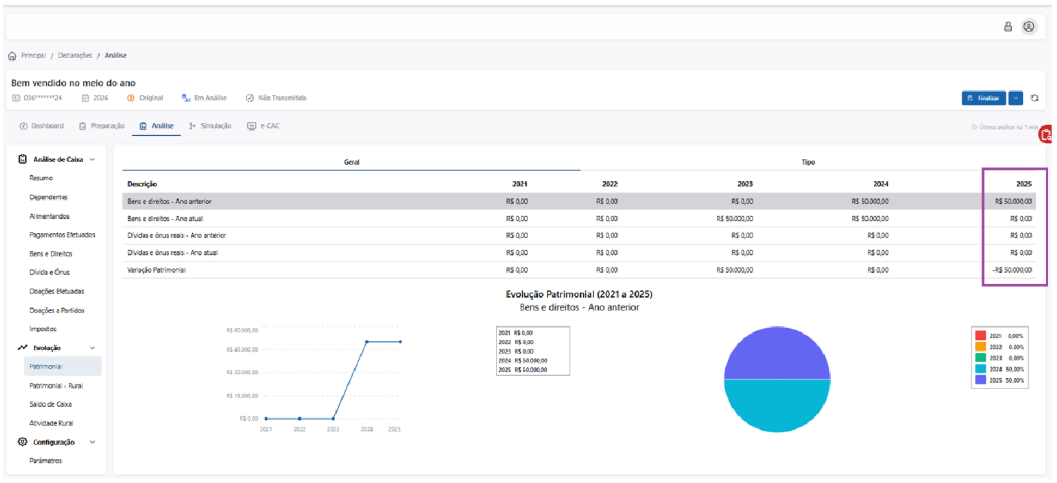Click the Análise de Caixa clipboard icon
Viewport: 1057px width, 483px height.
click(22, 159)
